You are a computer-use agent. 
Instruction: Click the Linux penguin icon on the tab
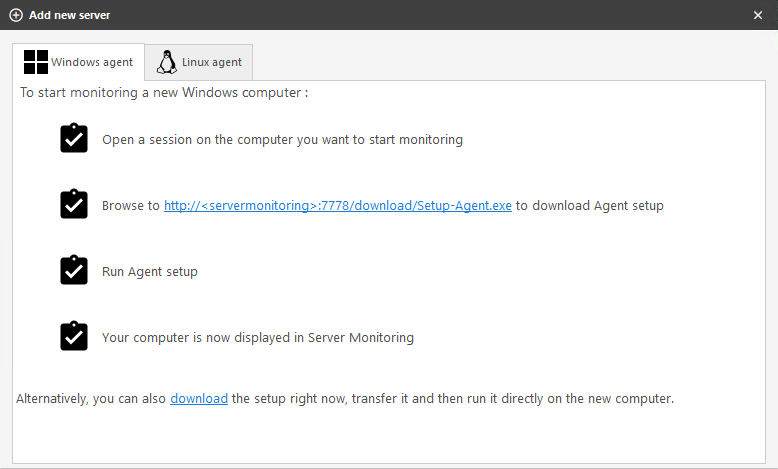coord(167,62)
